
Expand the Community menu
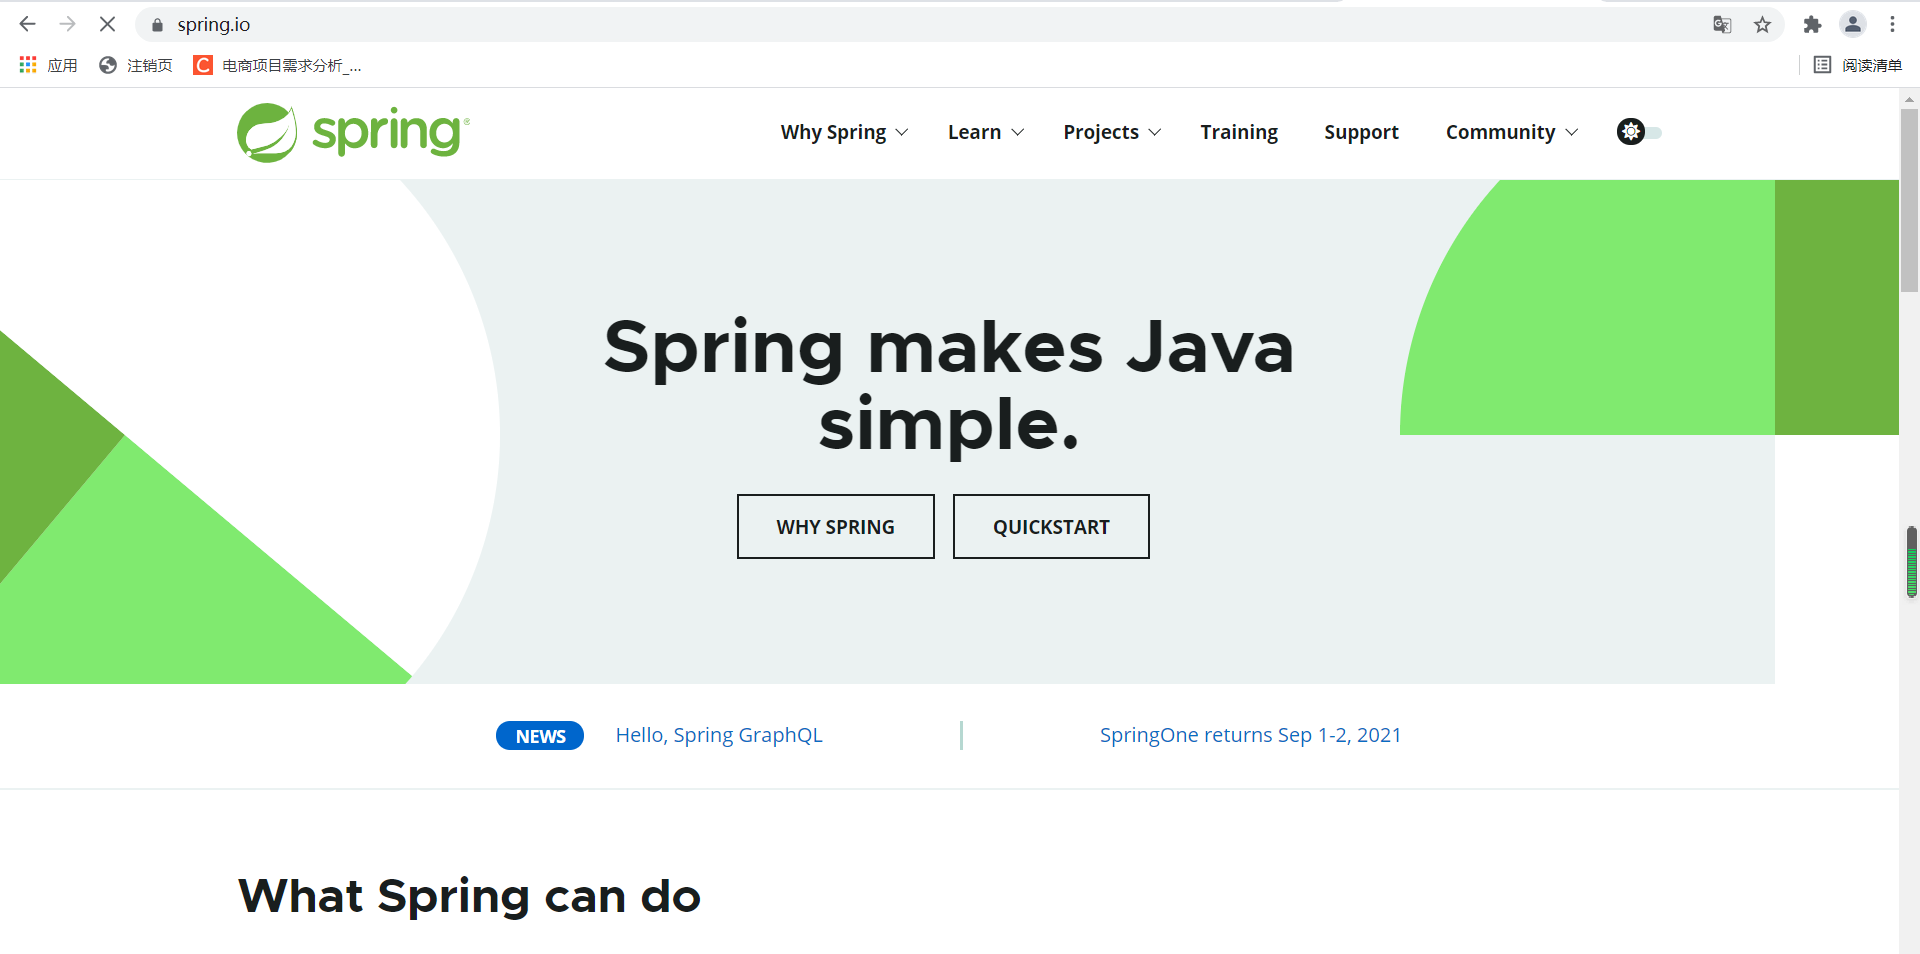tap(1512, 132)
